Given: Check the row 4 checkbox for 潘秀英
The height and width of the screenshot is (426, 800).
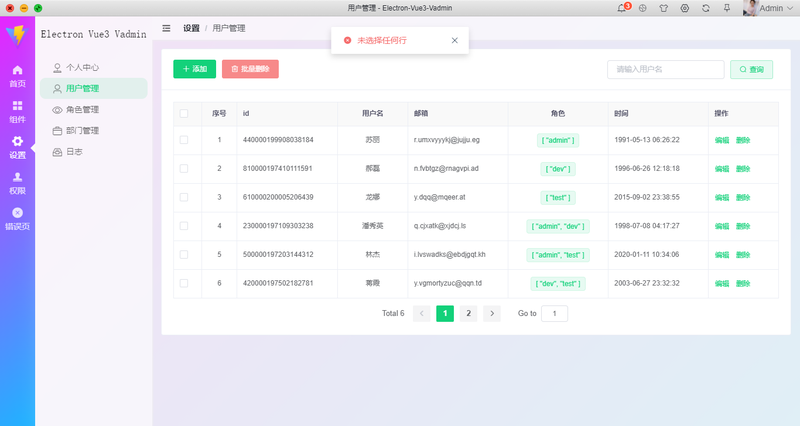Looking at the screenshot, I should (184, 225).
